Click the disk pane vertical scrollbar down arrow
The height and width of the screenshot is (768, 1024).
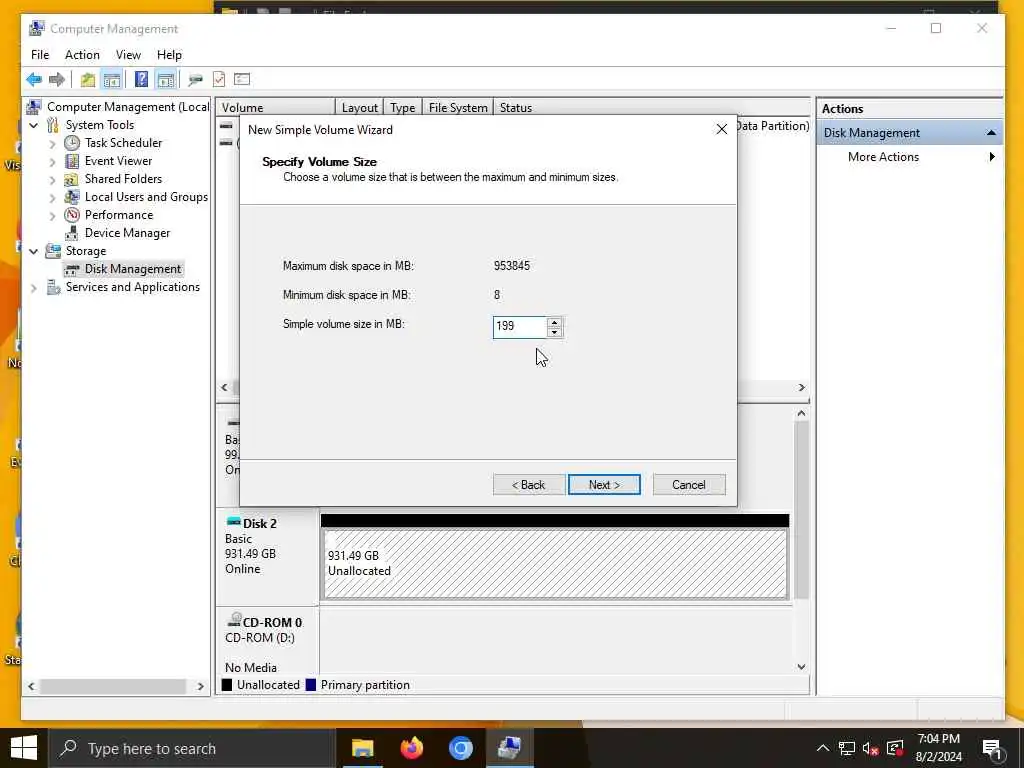point(801,667)
